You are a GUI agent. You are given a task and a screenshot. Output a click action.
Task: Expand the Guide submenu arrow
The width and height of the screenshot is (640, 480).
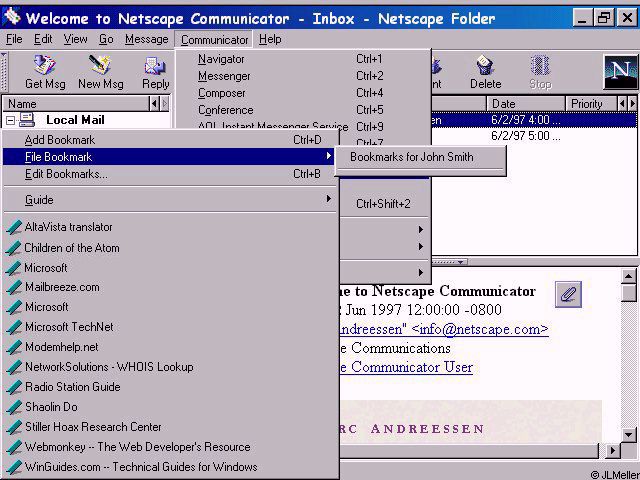329,199
